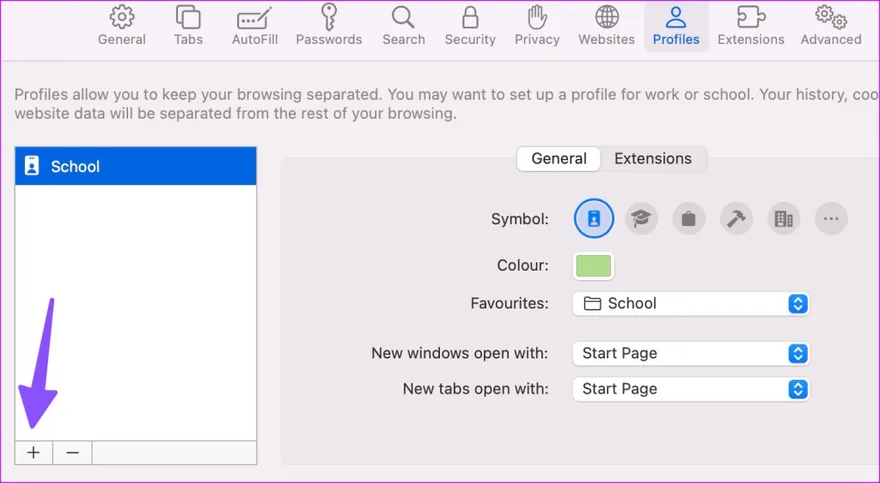This screenshot has width=880, height=483.
Task: Select the ID badge profile symbol
Action: point(594,219)
